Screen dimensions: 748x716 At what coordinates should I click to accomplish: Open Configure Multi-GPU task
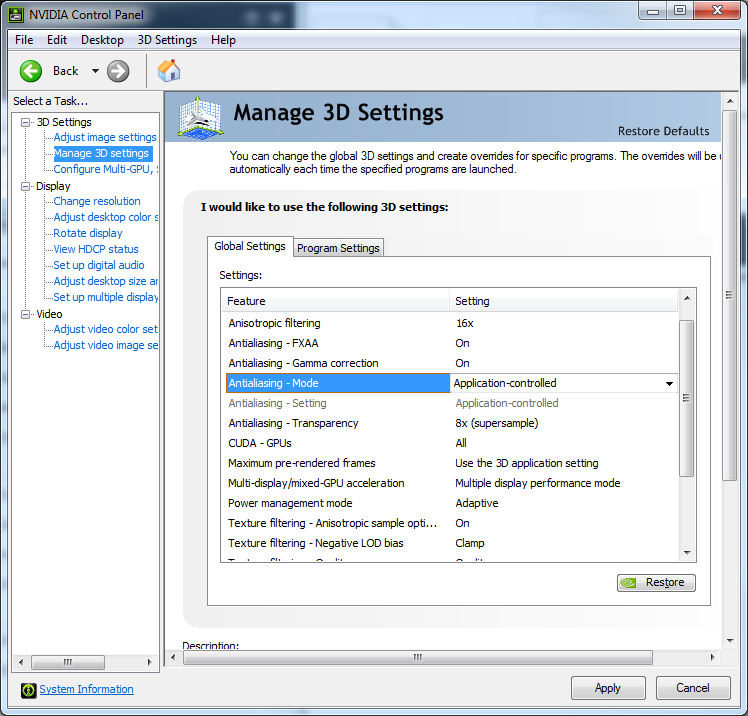coord(105,169)
